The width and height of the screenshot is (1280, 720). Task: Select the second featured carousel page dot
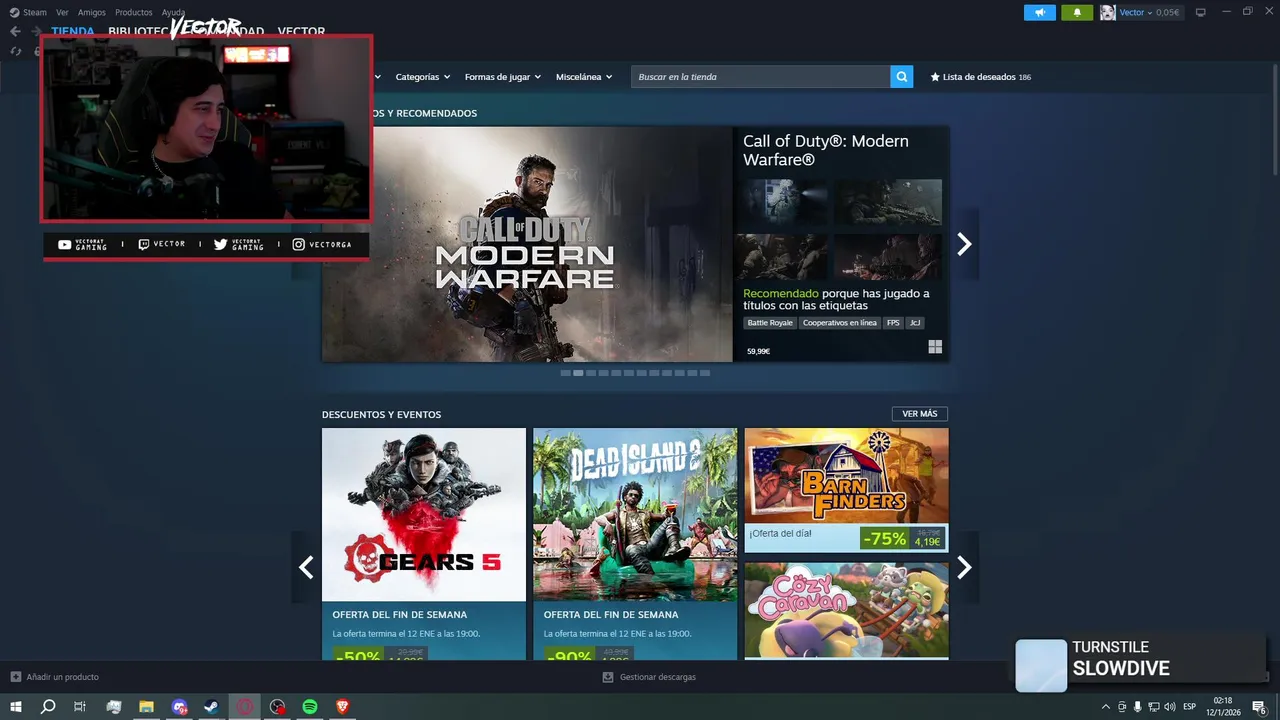pyautogui.click(x=578, y=373)
